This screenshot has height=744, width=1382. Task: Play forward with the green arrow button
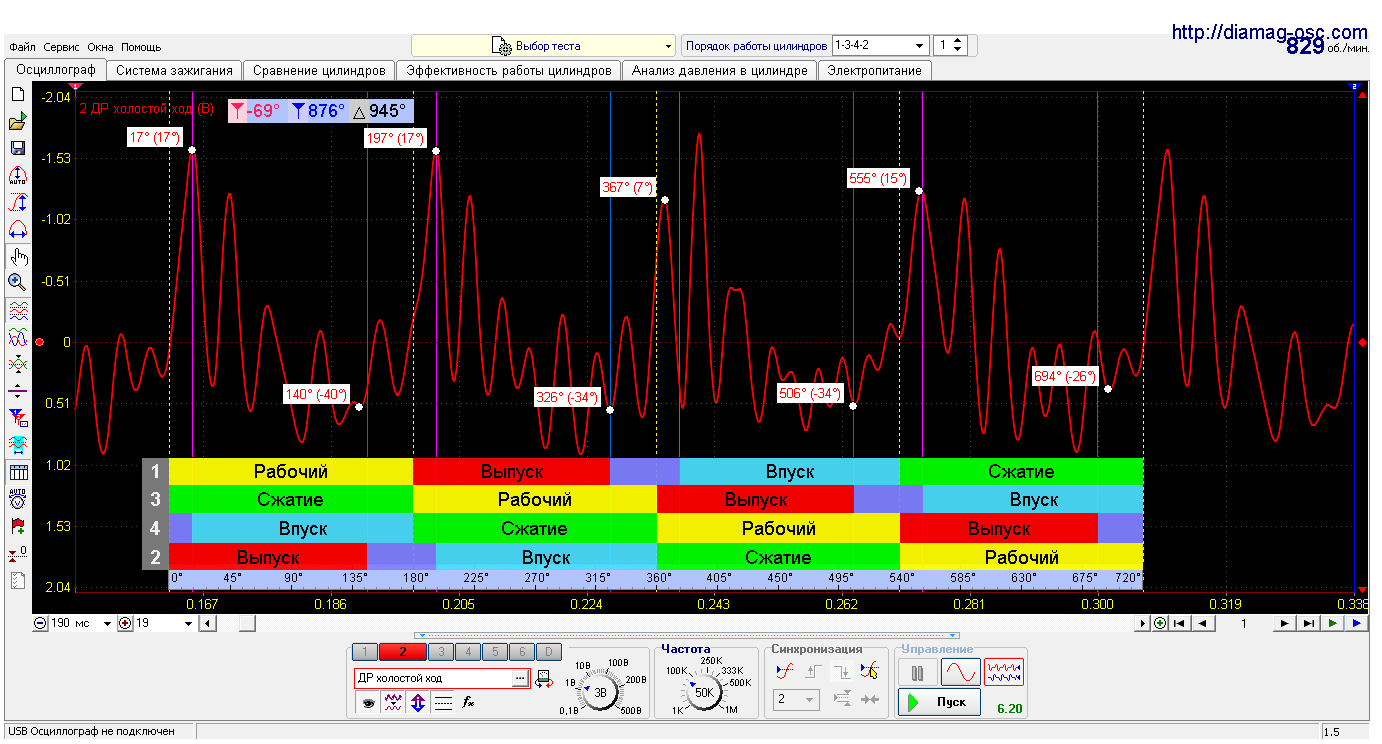click(x=1333, y=623)
